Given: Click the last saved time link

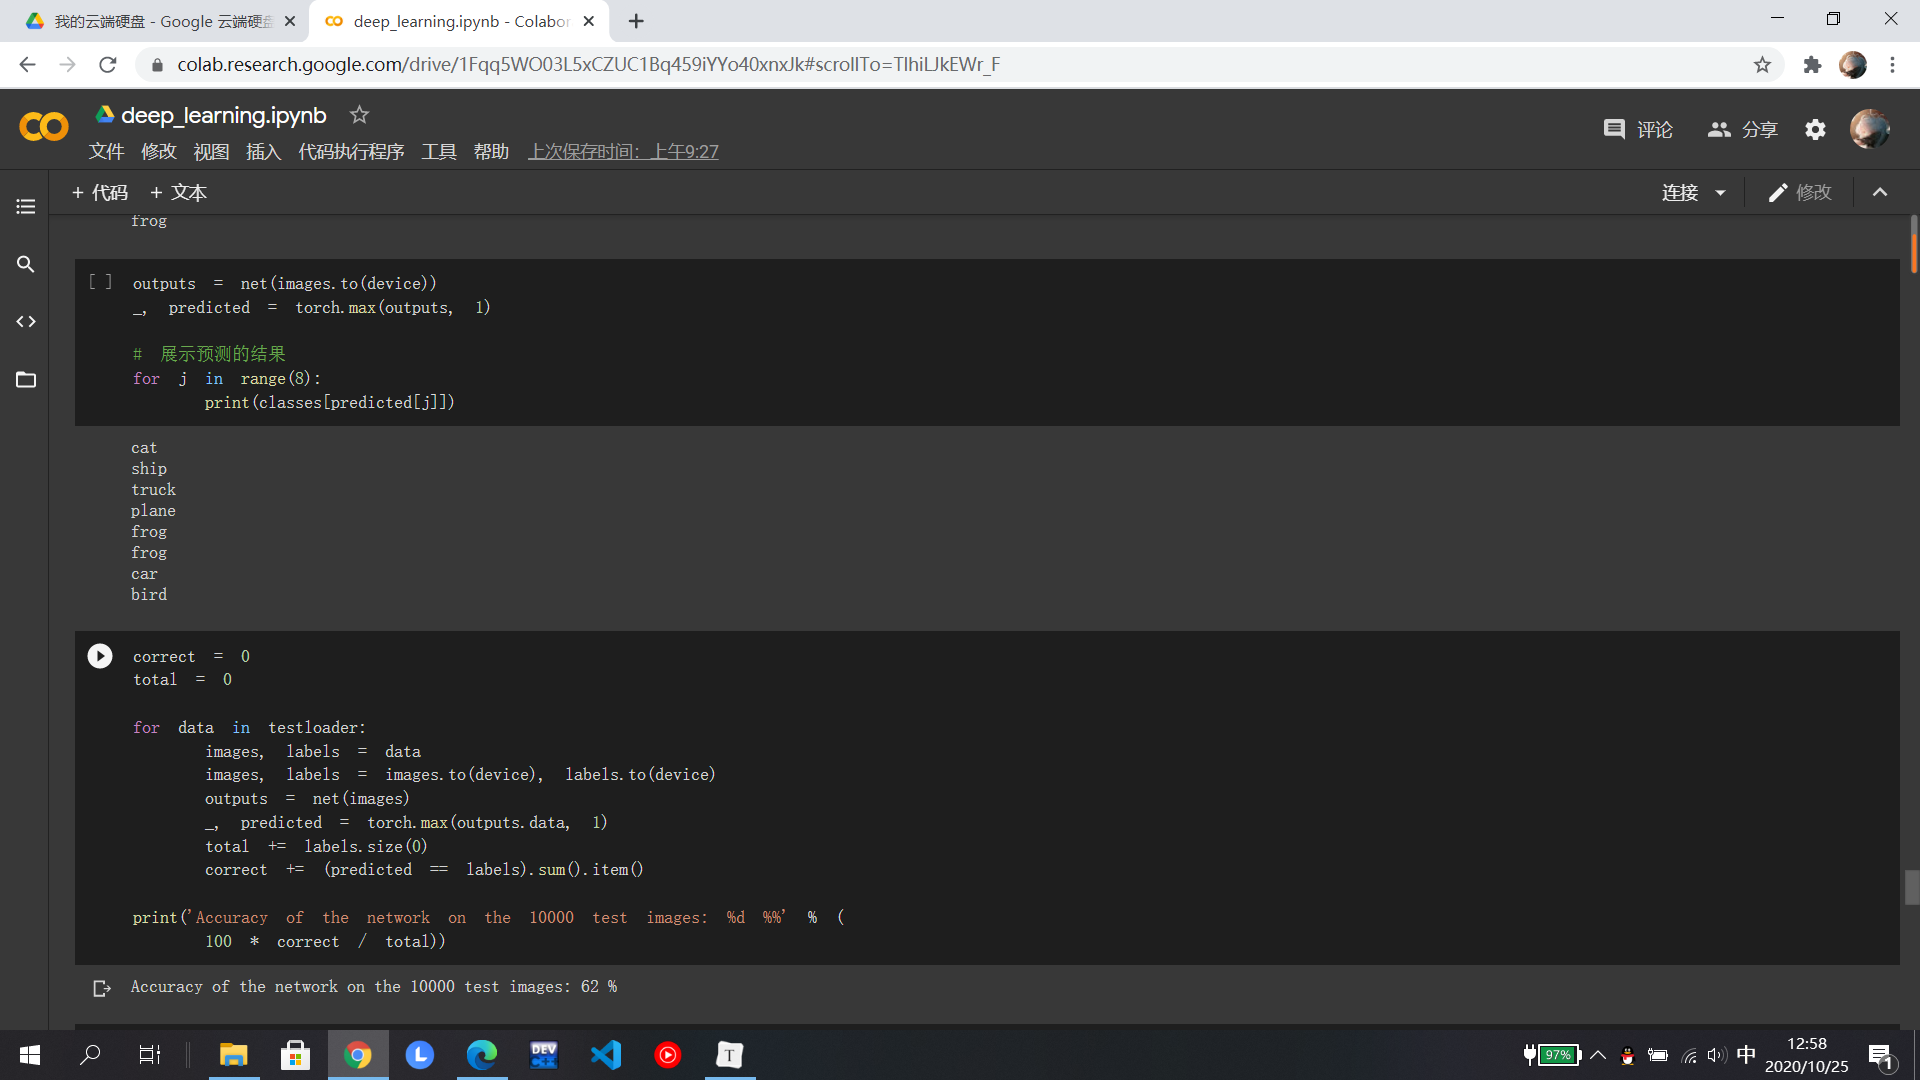Looking at the screenshot, I should point(623,152).
